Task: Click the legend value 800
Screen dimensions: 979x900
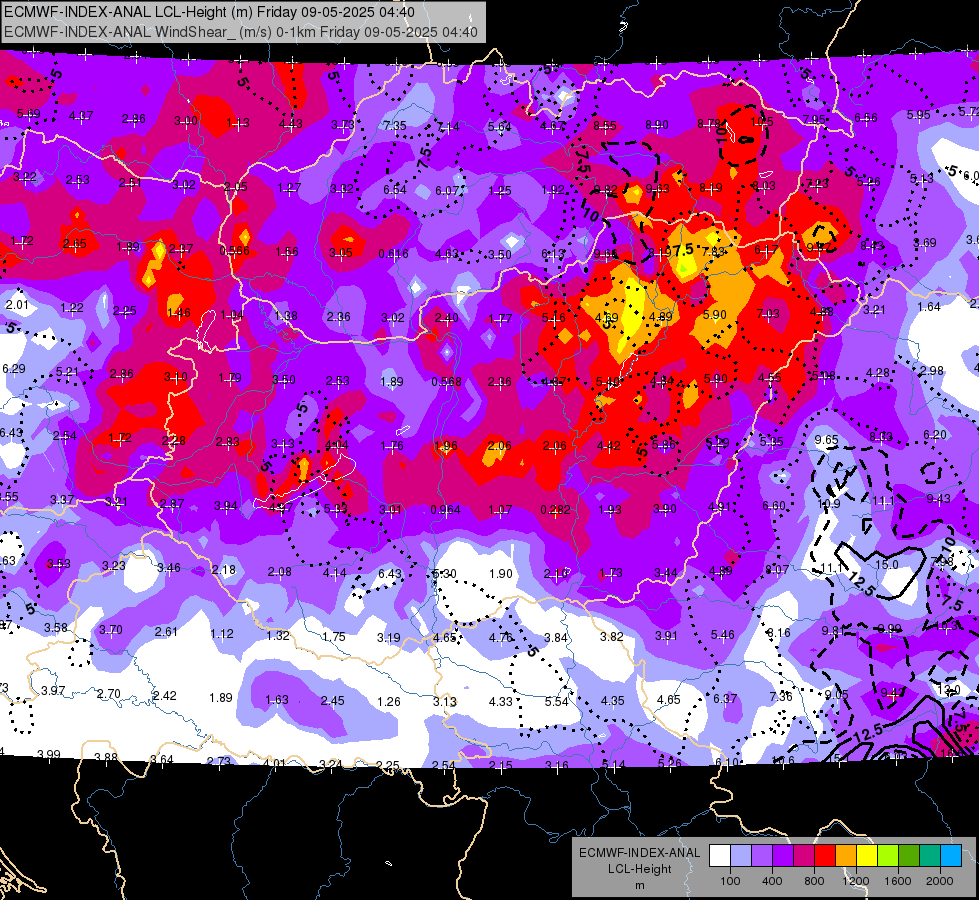Action: point(814,881)
